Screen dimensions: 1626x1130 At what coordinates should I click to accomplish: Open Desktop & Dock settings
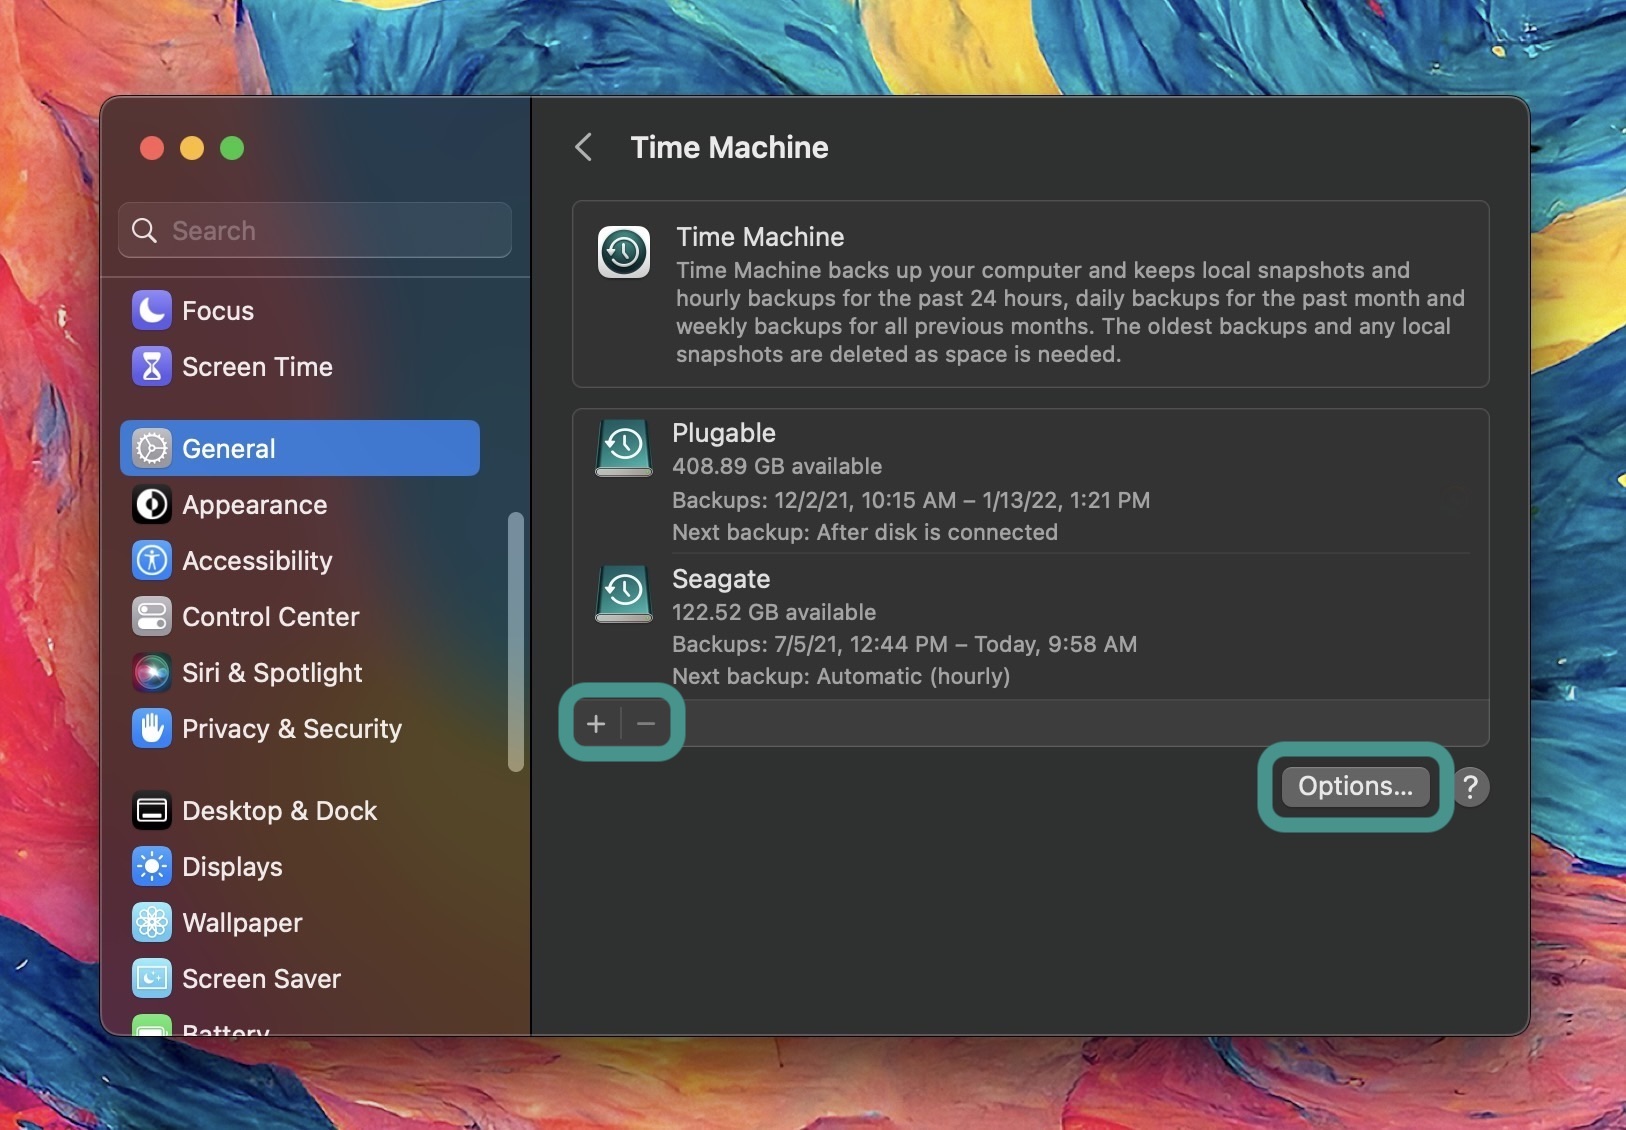[x=280, y=811]
